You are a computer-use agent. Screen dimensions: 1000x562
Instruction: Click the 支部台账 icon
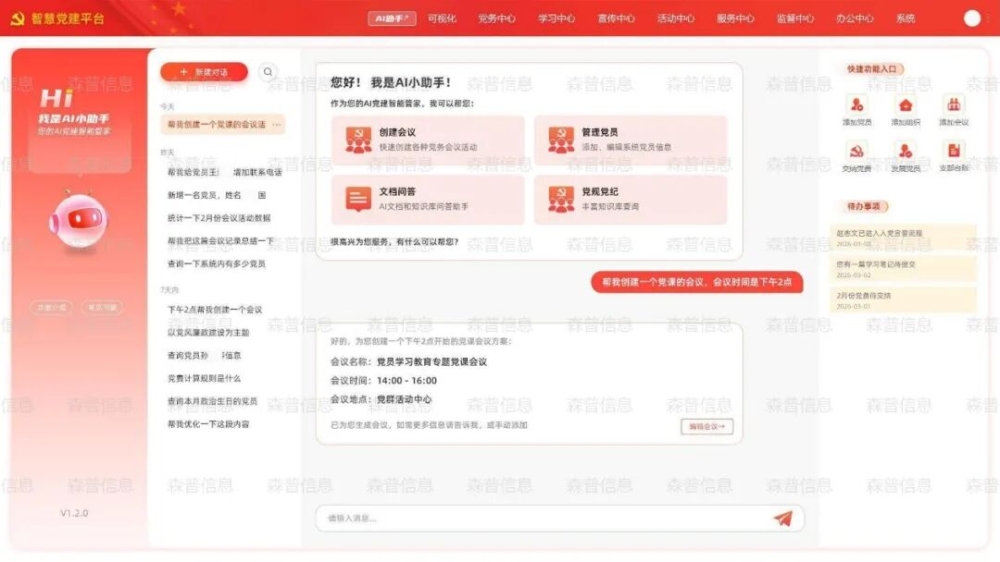point(954,152)
